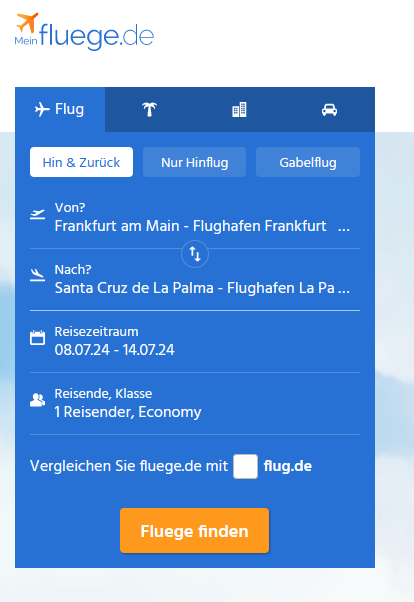Choose the Gabelflug trip option
The image size is (414, 602).
tap(308, 162)
